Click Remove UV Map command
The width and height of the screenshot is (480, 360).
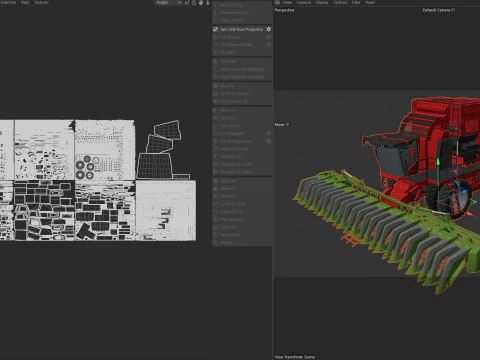(242, 13)
